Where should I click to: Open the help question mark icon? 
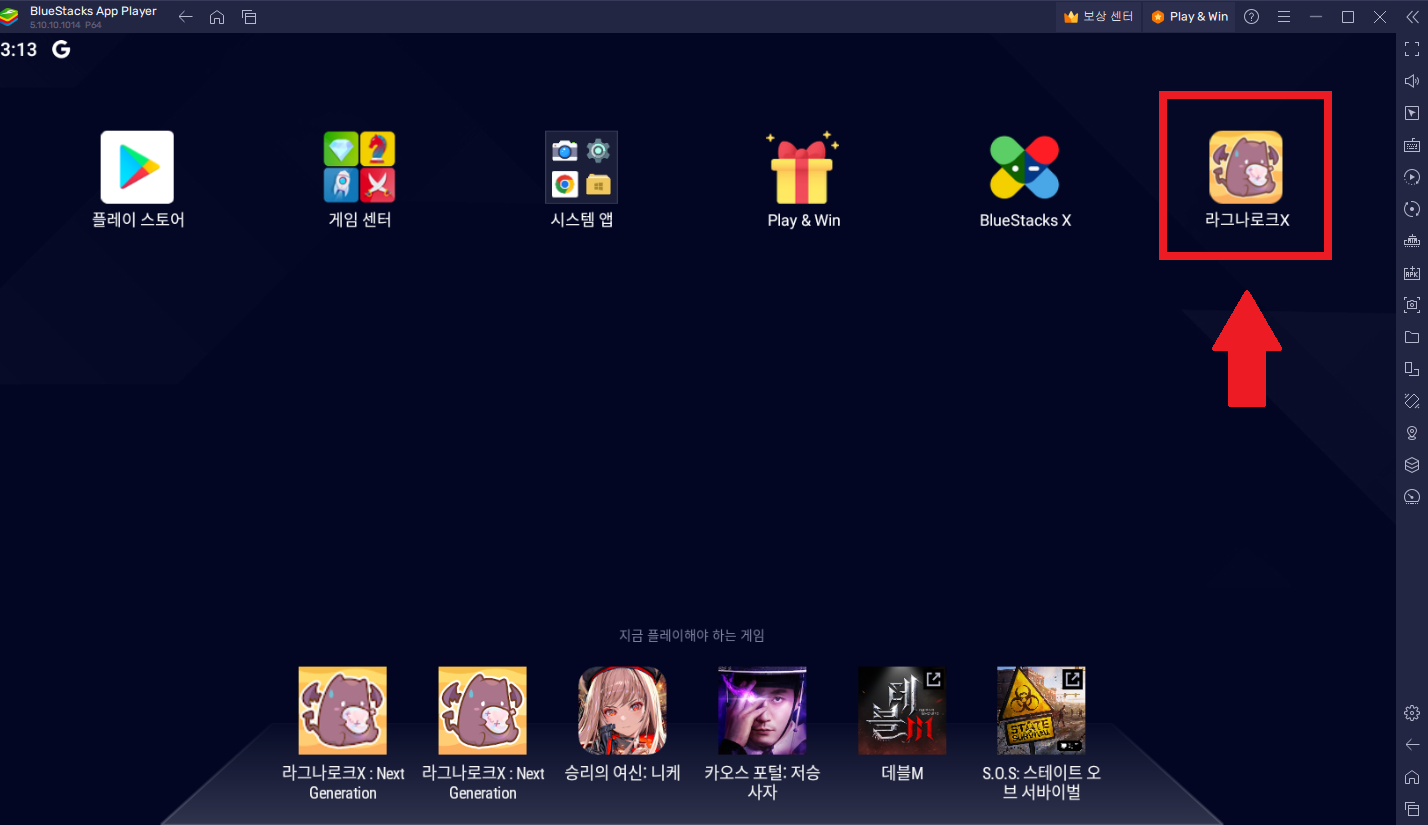(1251, 17)
